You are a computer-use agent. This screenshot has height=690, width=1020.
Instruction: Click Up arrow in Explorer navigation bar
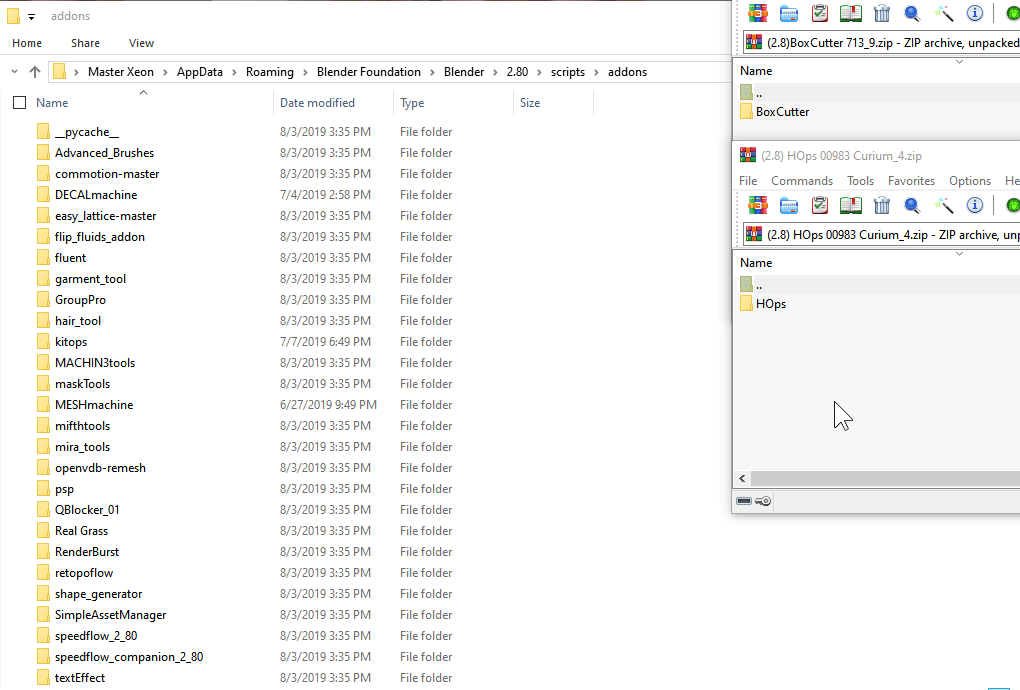(x=35, y=72)
